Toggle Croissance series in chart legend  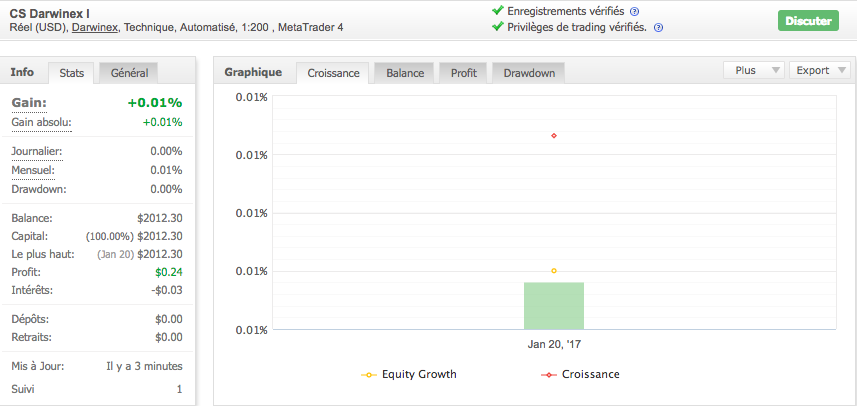pyautogui.click(x=582, y=374)
